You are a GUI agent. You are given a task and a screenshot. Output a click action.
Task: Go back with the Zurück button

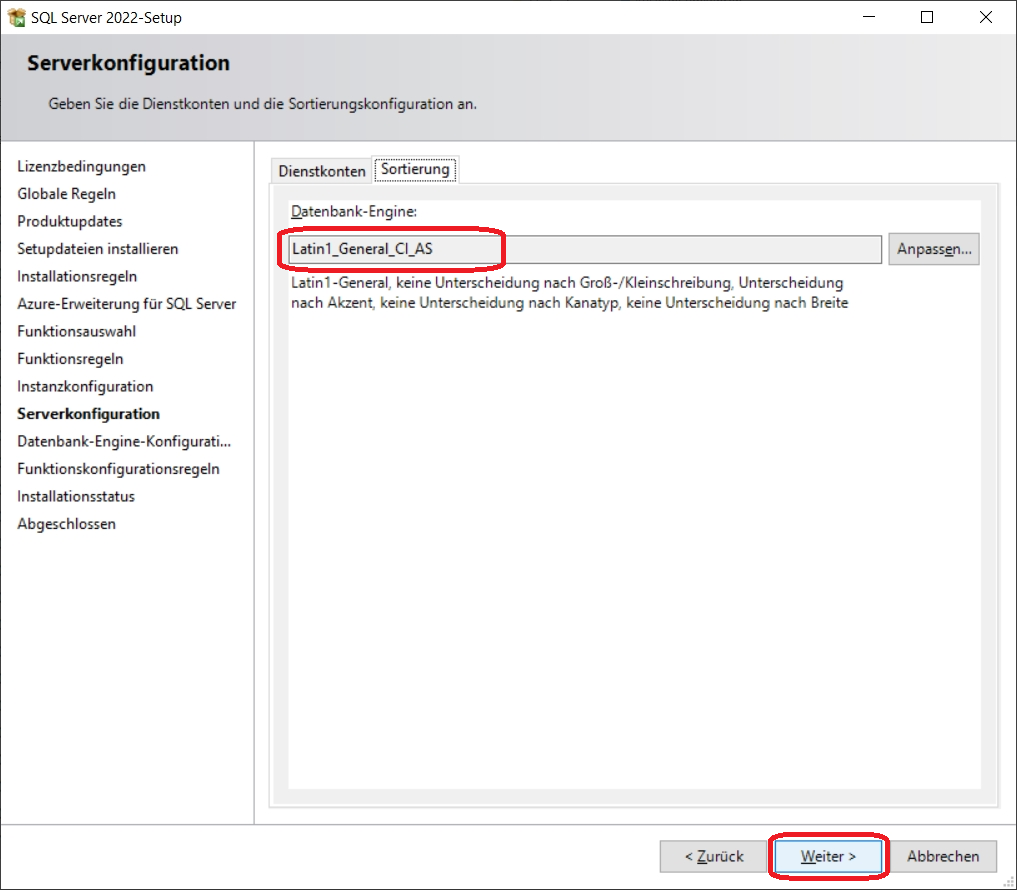[714, 856]
